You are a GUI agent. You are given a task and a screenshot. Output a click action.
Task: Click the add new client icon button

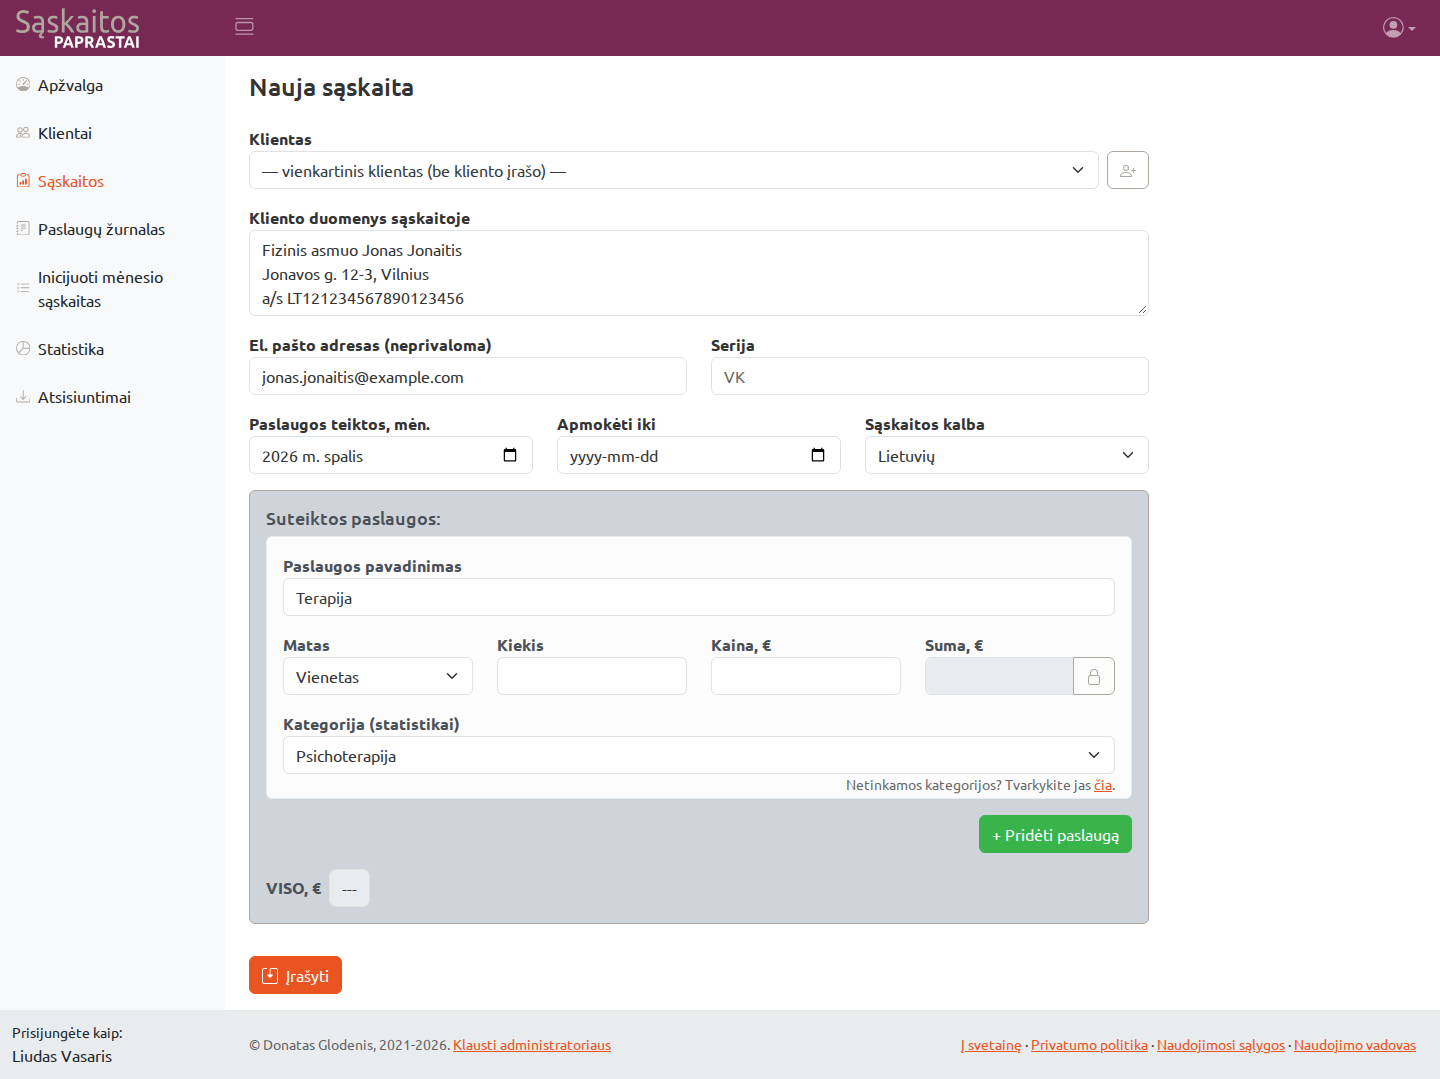point(1128,170)
